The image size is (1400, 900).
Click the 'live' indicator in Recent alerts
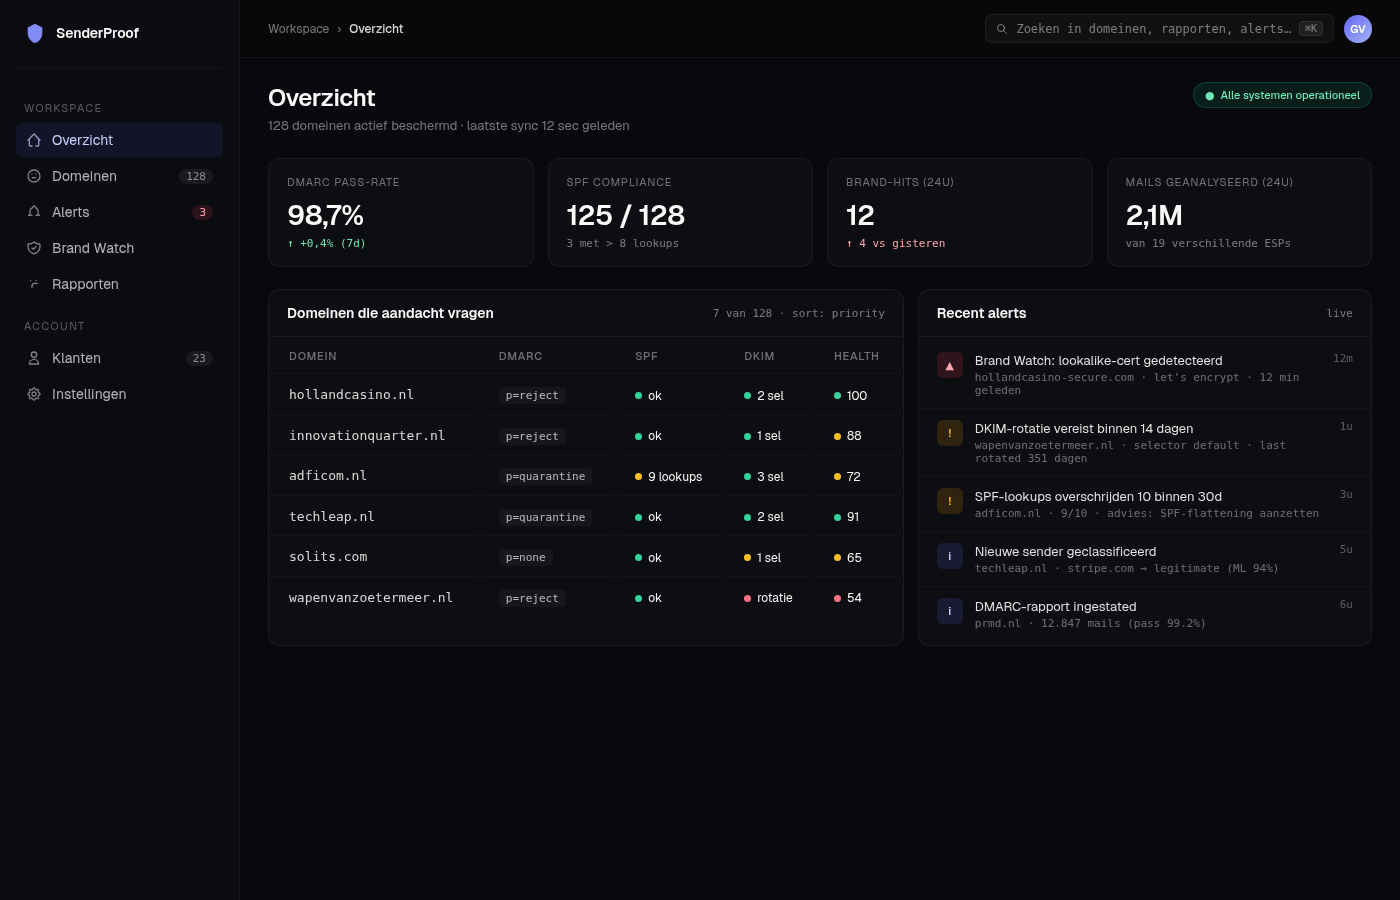click(x=1340, y=313)
